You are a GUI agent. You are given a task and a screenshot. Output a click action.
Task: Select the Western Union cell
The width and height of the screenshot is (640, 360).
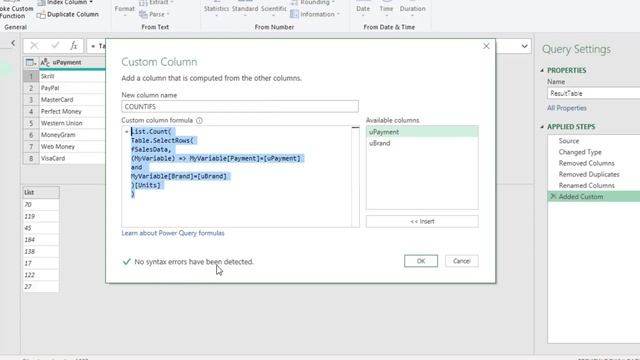(x=72, y=123)
